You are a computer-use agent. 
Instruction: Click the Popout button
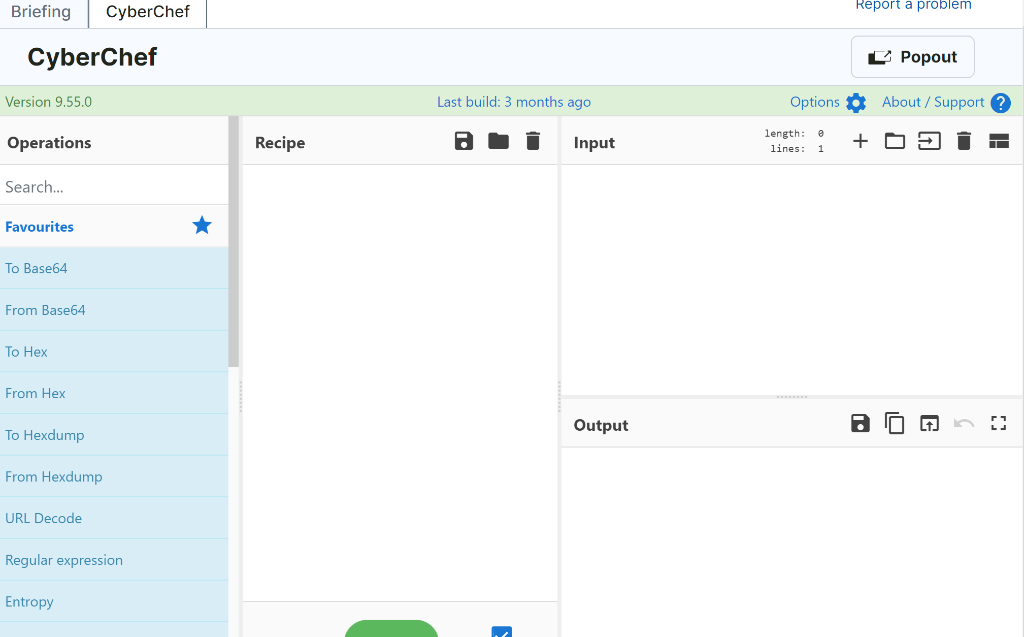pos(912,57)
